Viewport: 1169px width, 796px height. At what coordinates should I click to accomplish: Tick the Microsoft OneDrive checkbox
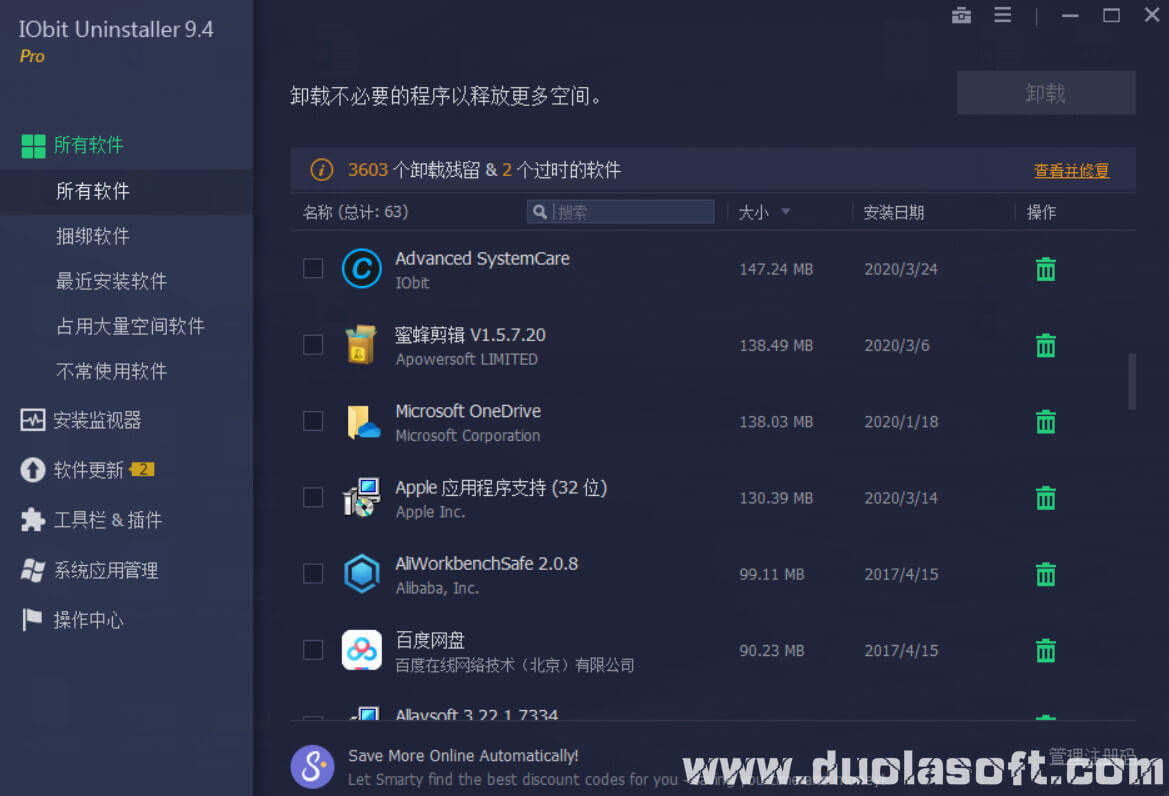coord(313,421)
